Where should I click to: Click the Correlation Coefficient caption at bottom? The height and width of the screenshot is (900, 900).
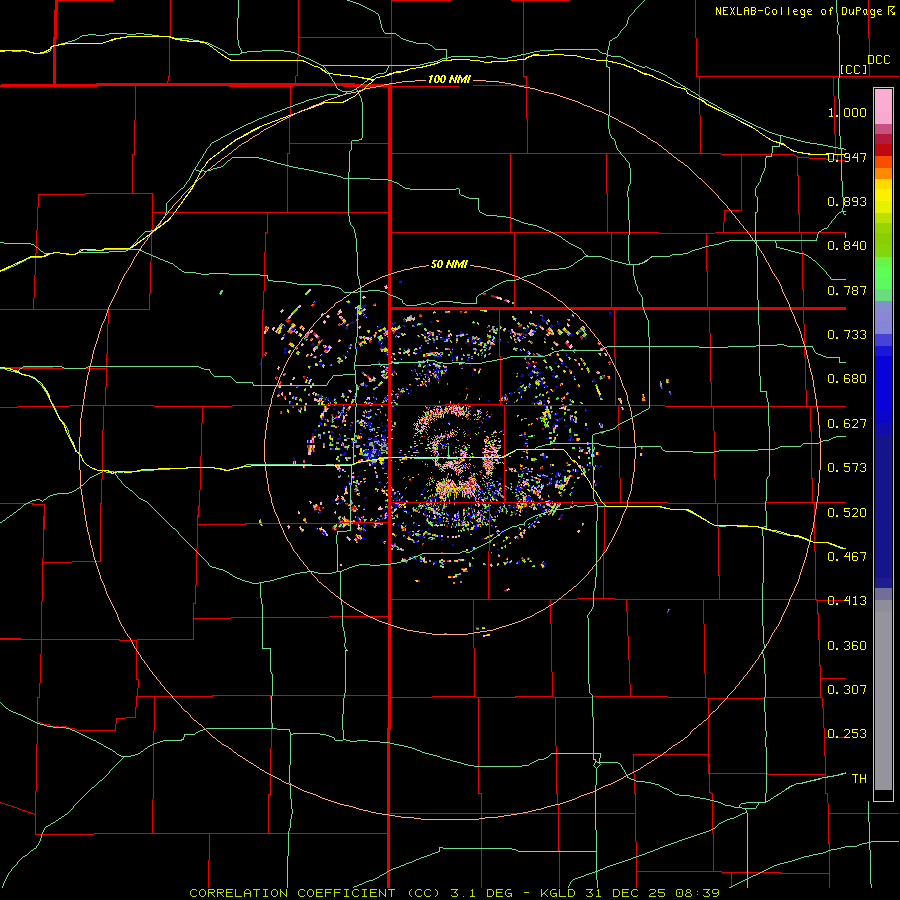(455, 893)
